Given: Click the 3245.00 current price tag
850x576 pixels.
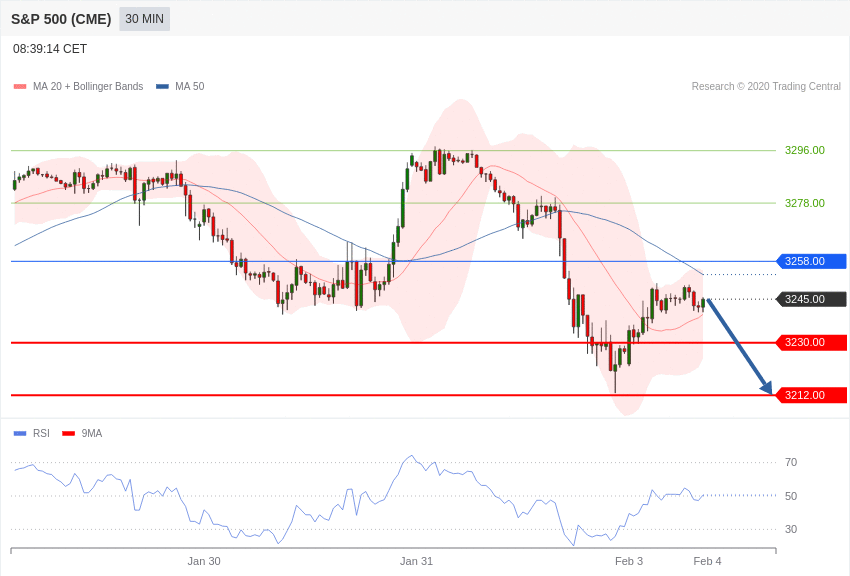Looking at the screenshot, I should point(812,299).
